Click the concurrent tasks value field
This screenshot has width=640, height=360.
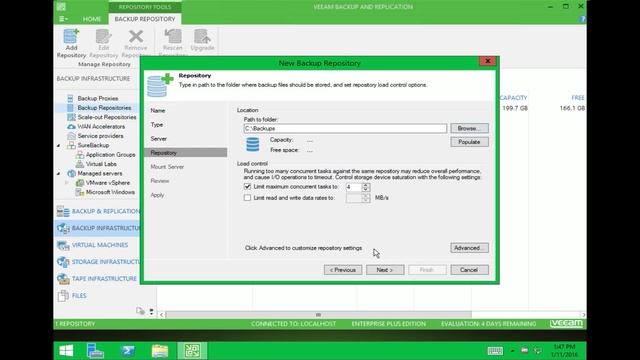(353, 187)
